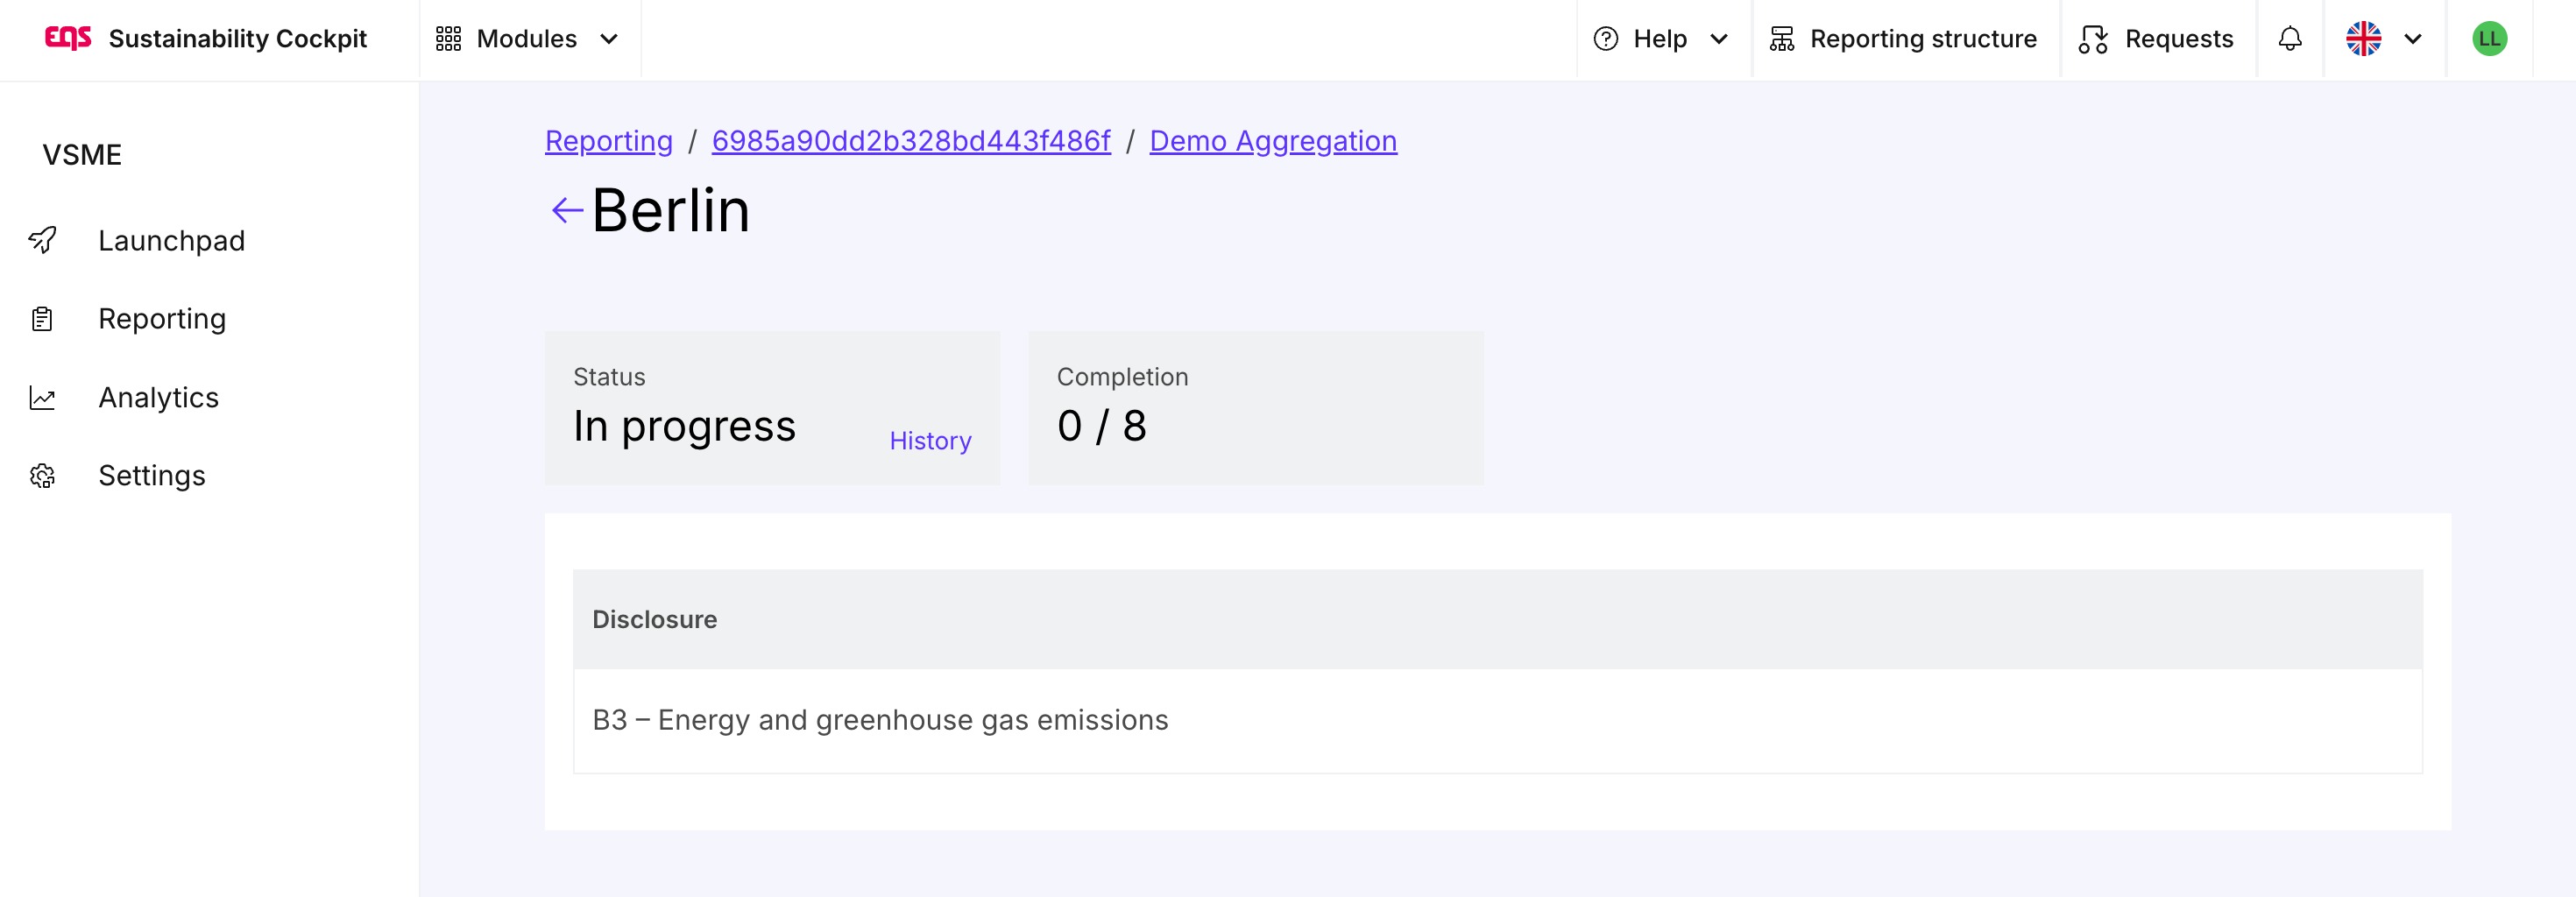Click the Help question mark icon
Image resolution: width=2576 pixels, height=897 pixels.
coord(1605,39)
